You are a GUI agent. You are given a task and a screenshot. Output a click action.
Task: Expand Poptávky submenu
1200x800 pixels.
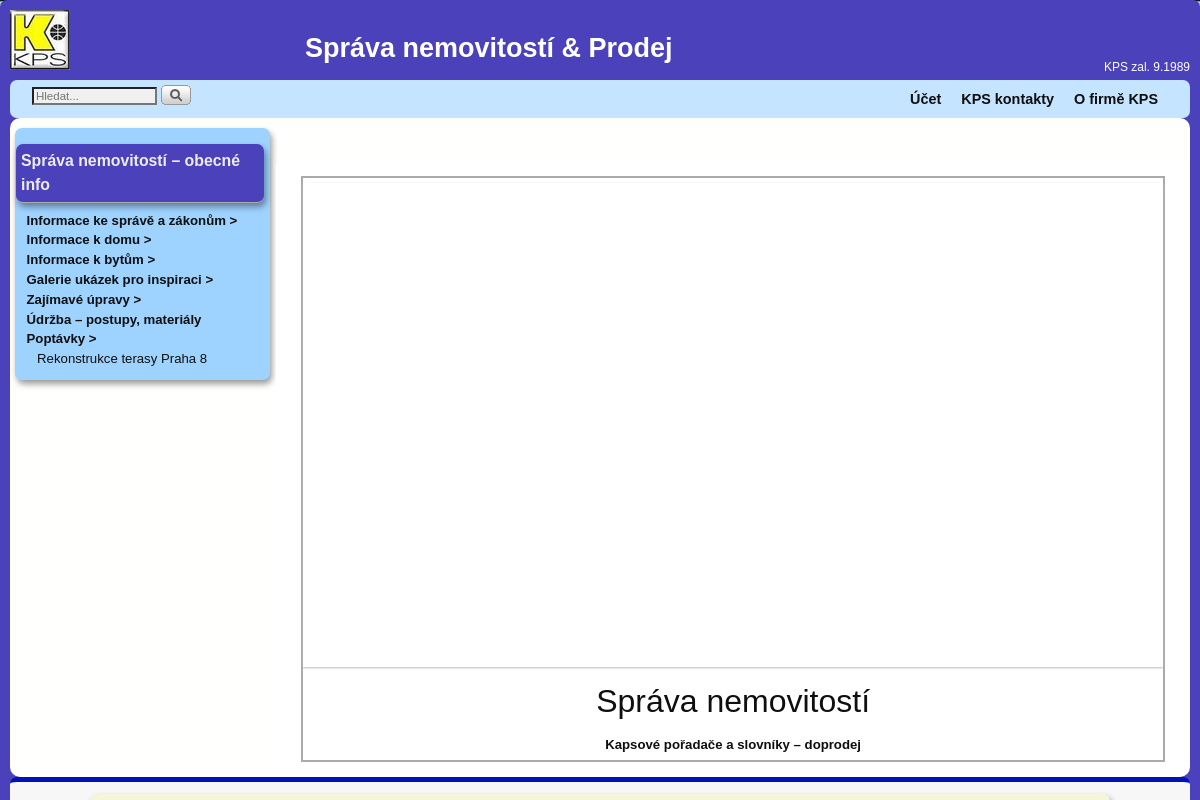click(61, 339)
